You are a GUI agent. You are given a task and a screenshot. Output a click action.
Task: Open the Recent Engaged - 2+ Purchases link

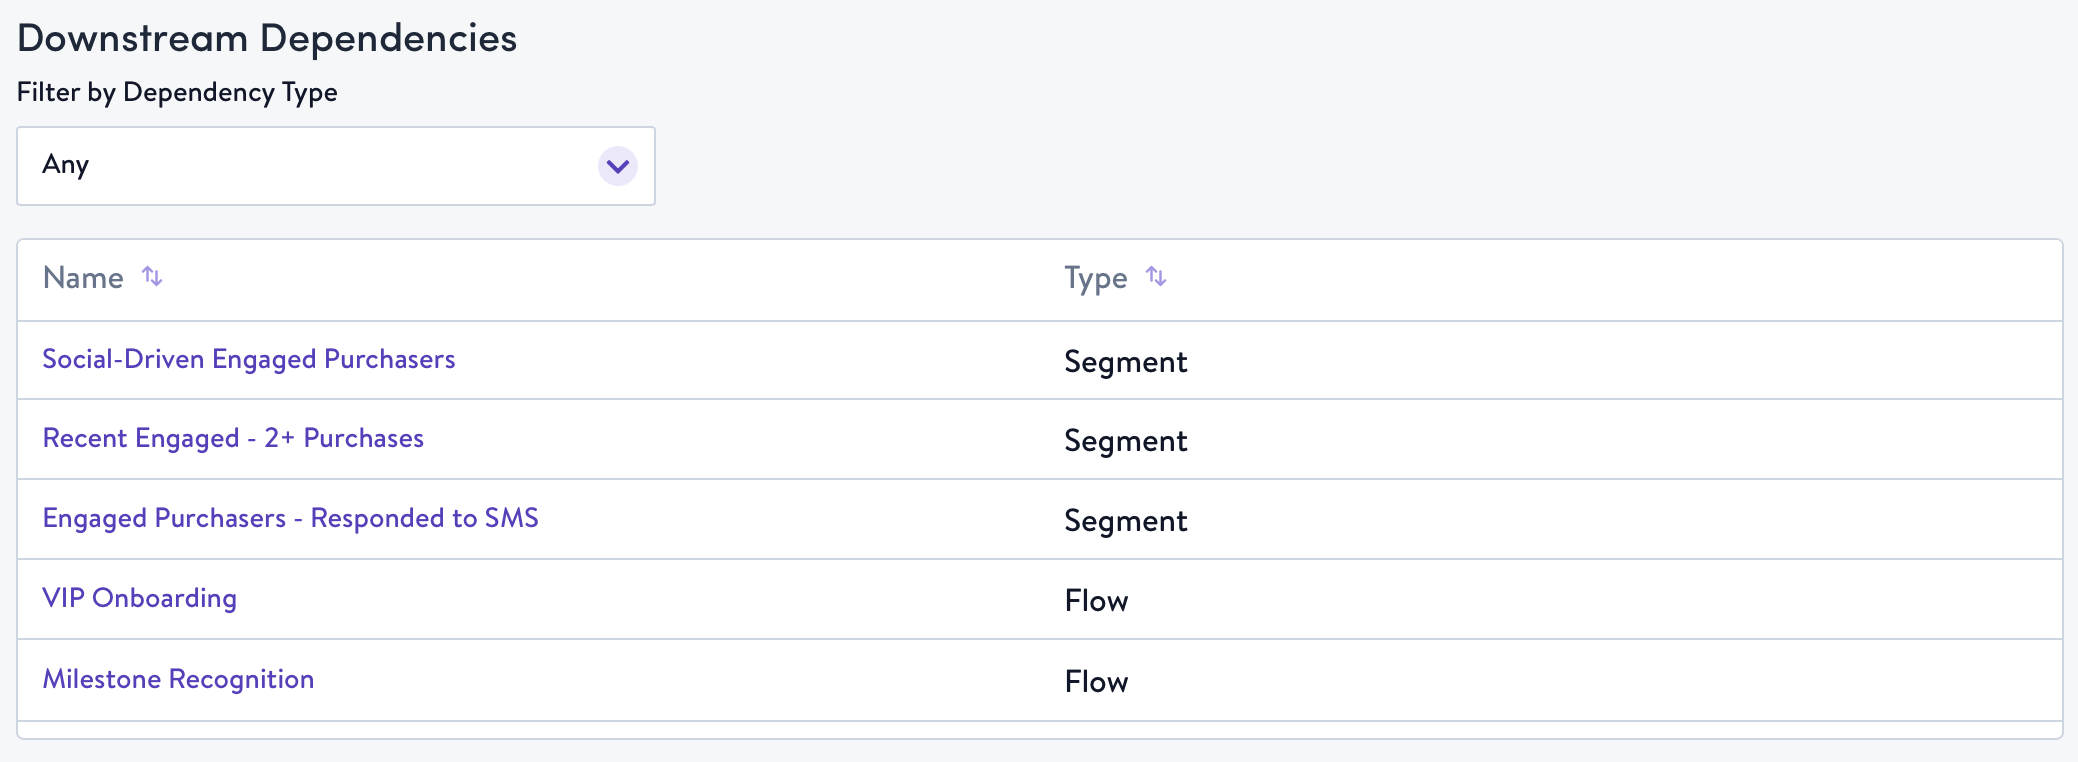pyautogui.click(x=233, y=439)
